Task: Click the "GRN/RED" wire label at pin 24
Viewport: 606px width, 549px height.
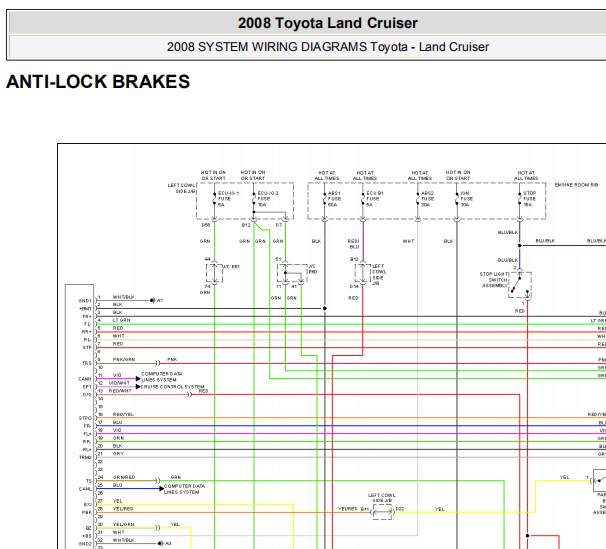Action: click(124, 477)
